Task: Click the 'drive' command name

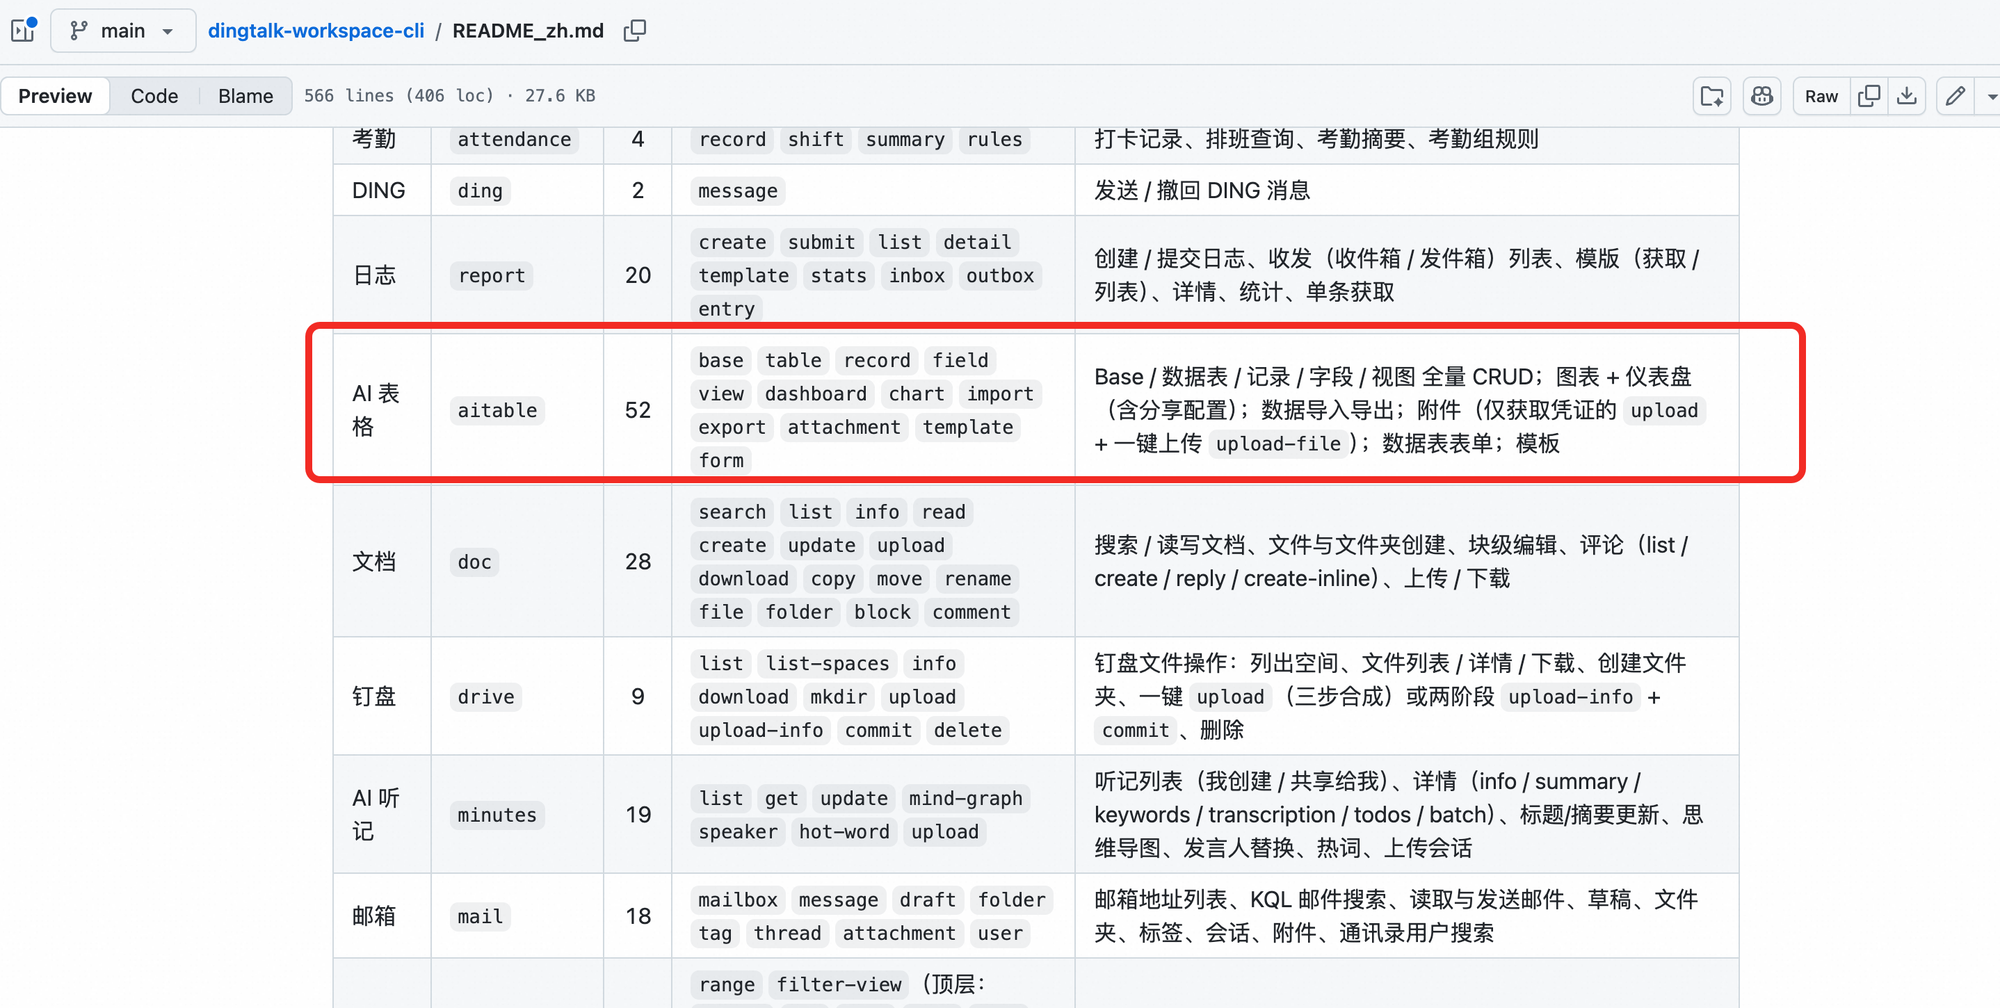Action: pos(486,697)
